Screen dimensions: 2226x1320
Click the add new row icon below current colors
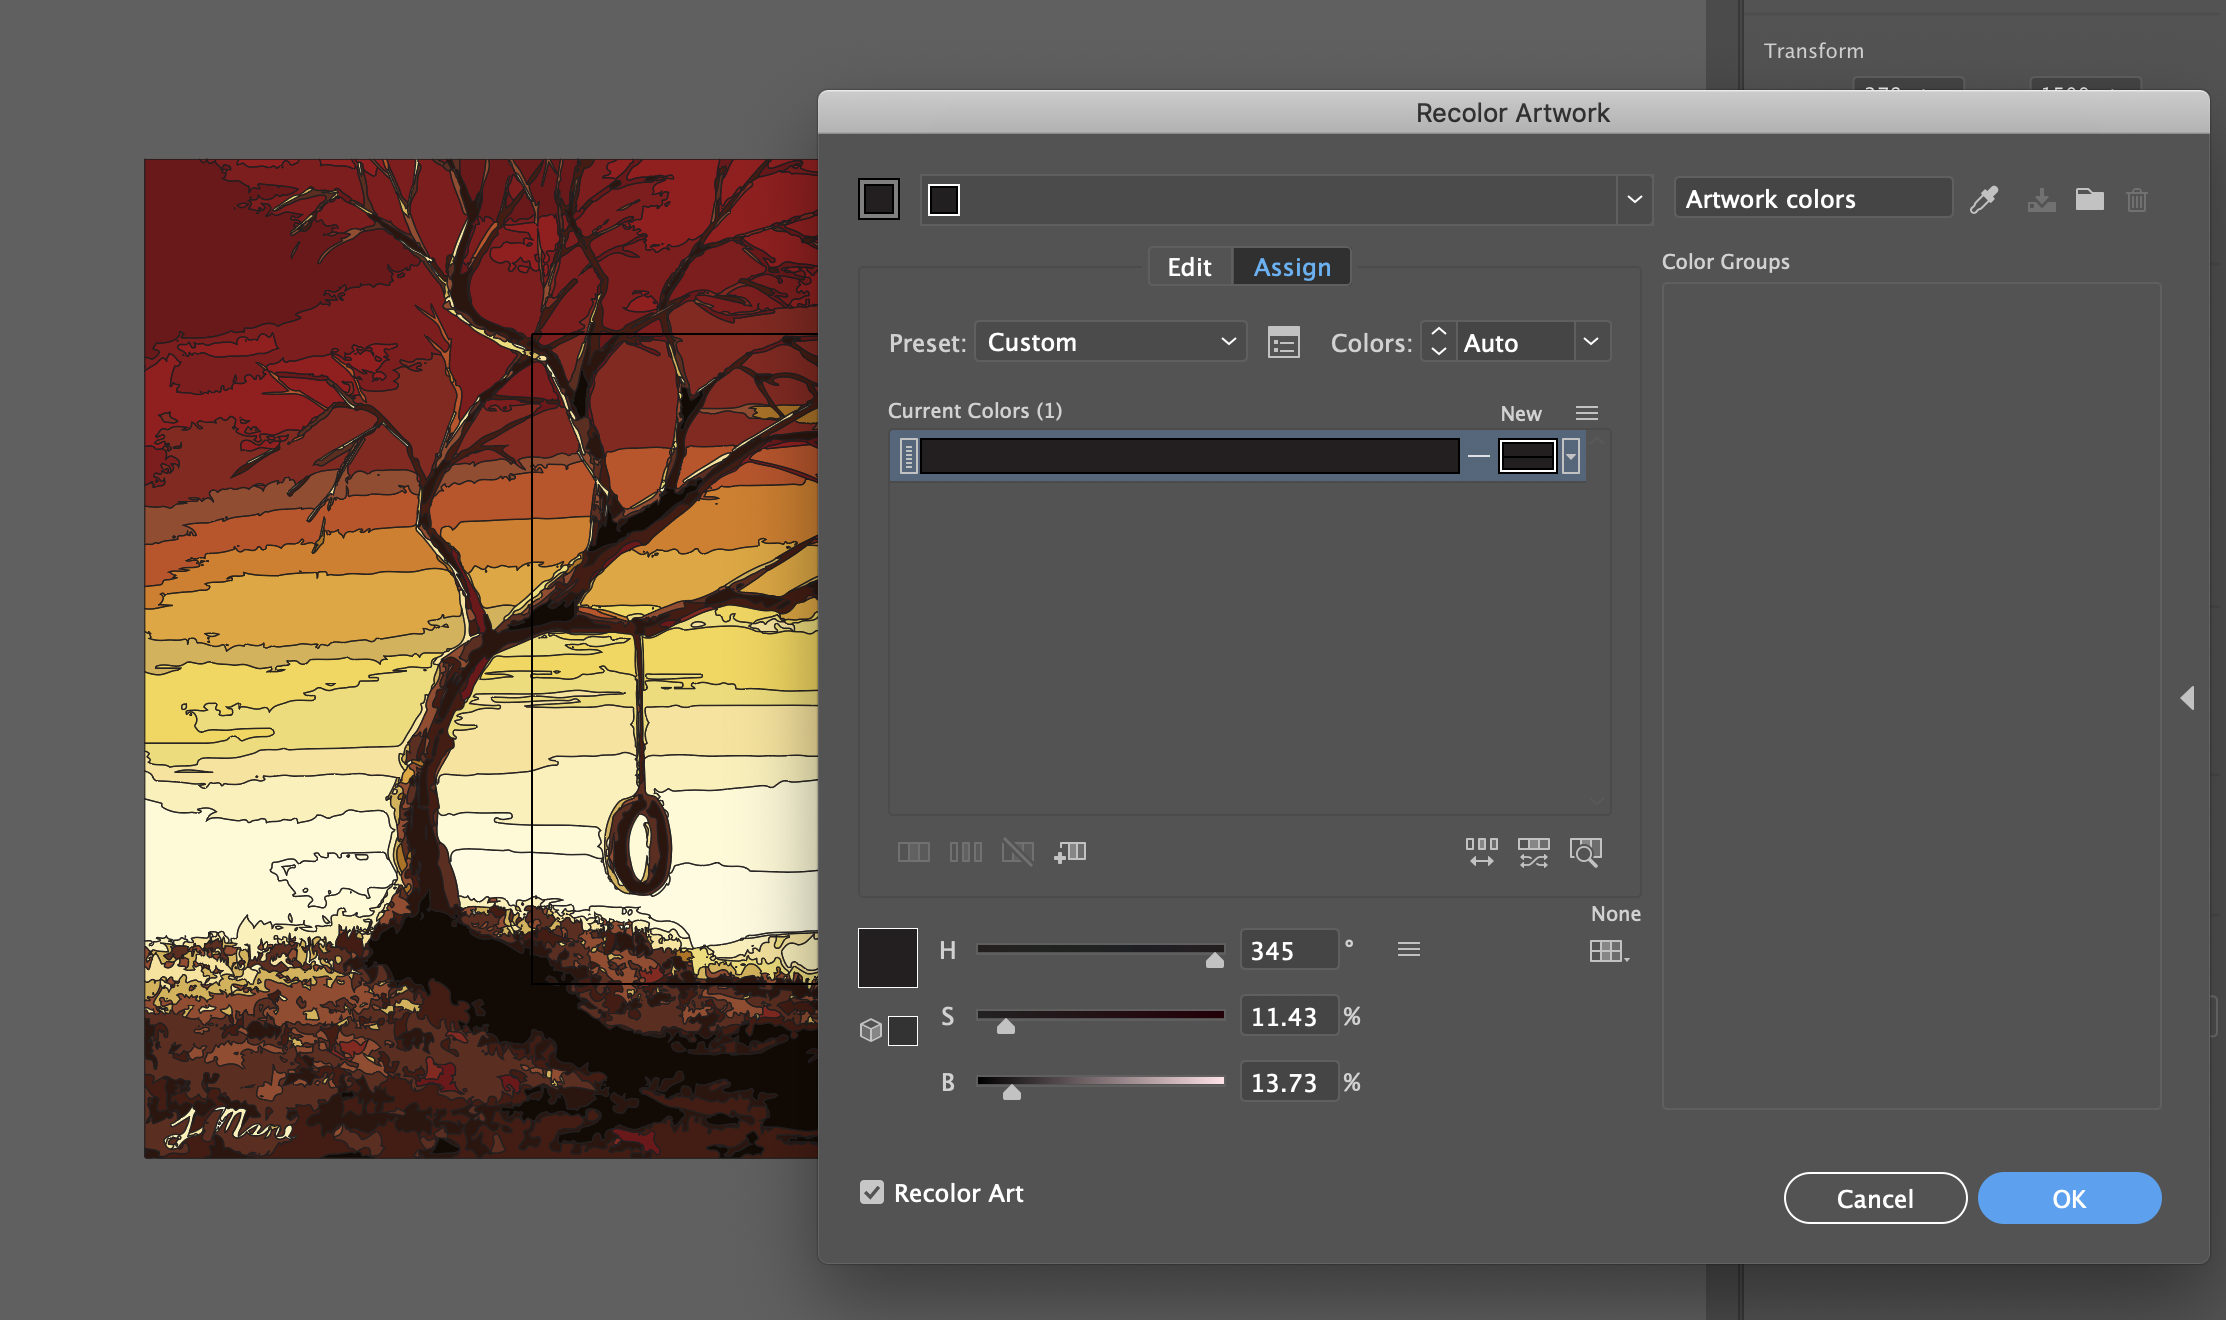1070,851
